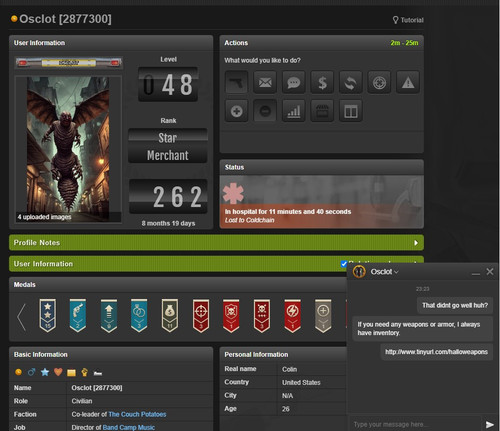The height and width of the screenshot is (431, 500).
Task: Open the bazaar shop icon
Action: click(322, 111)
